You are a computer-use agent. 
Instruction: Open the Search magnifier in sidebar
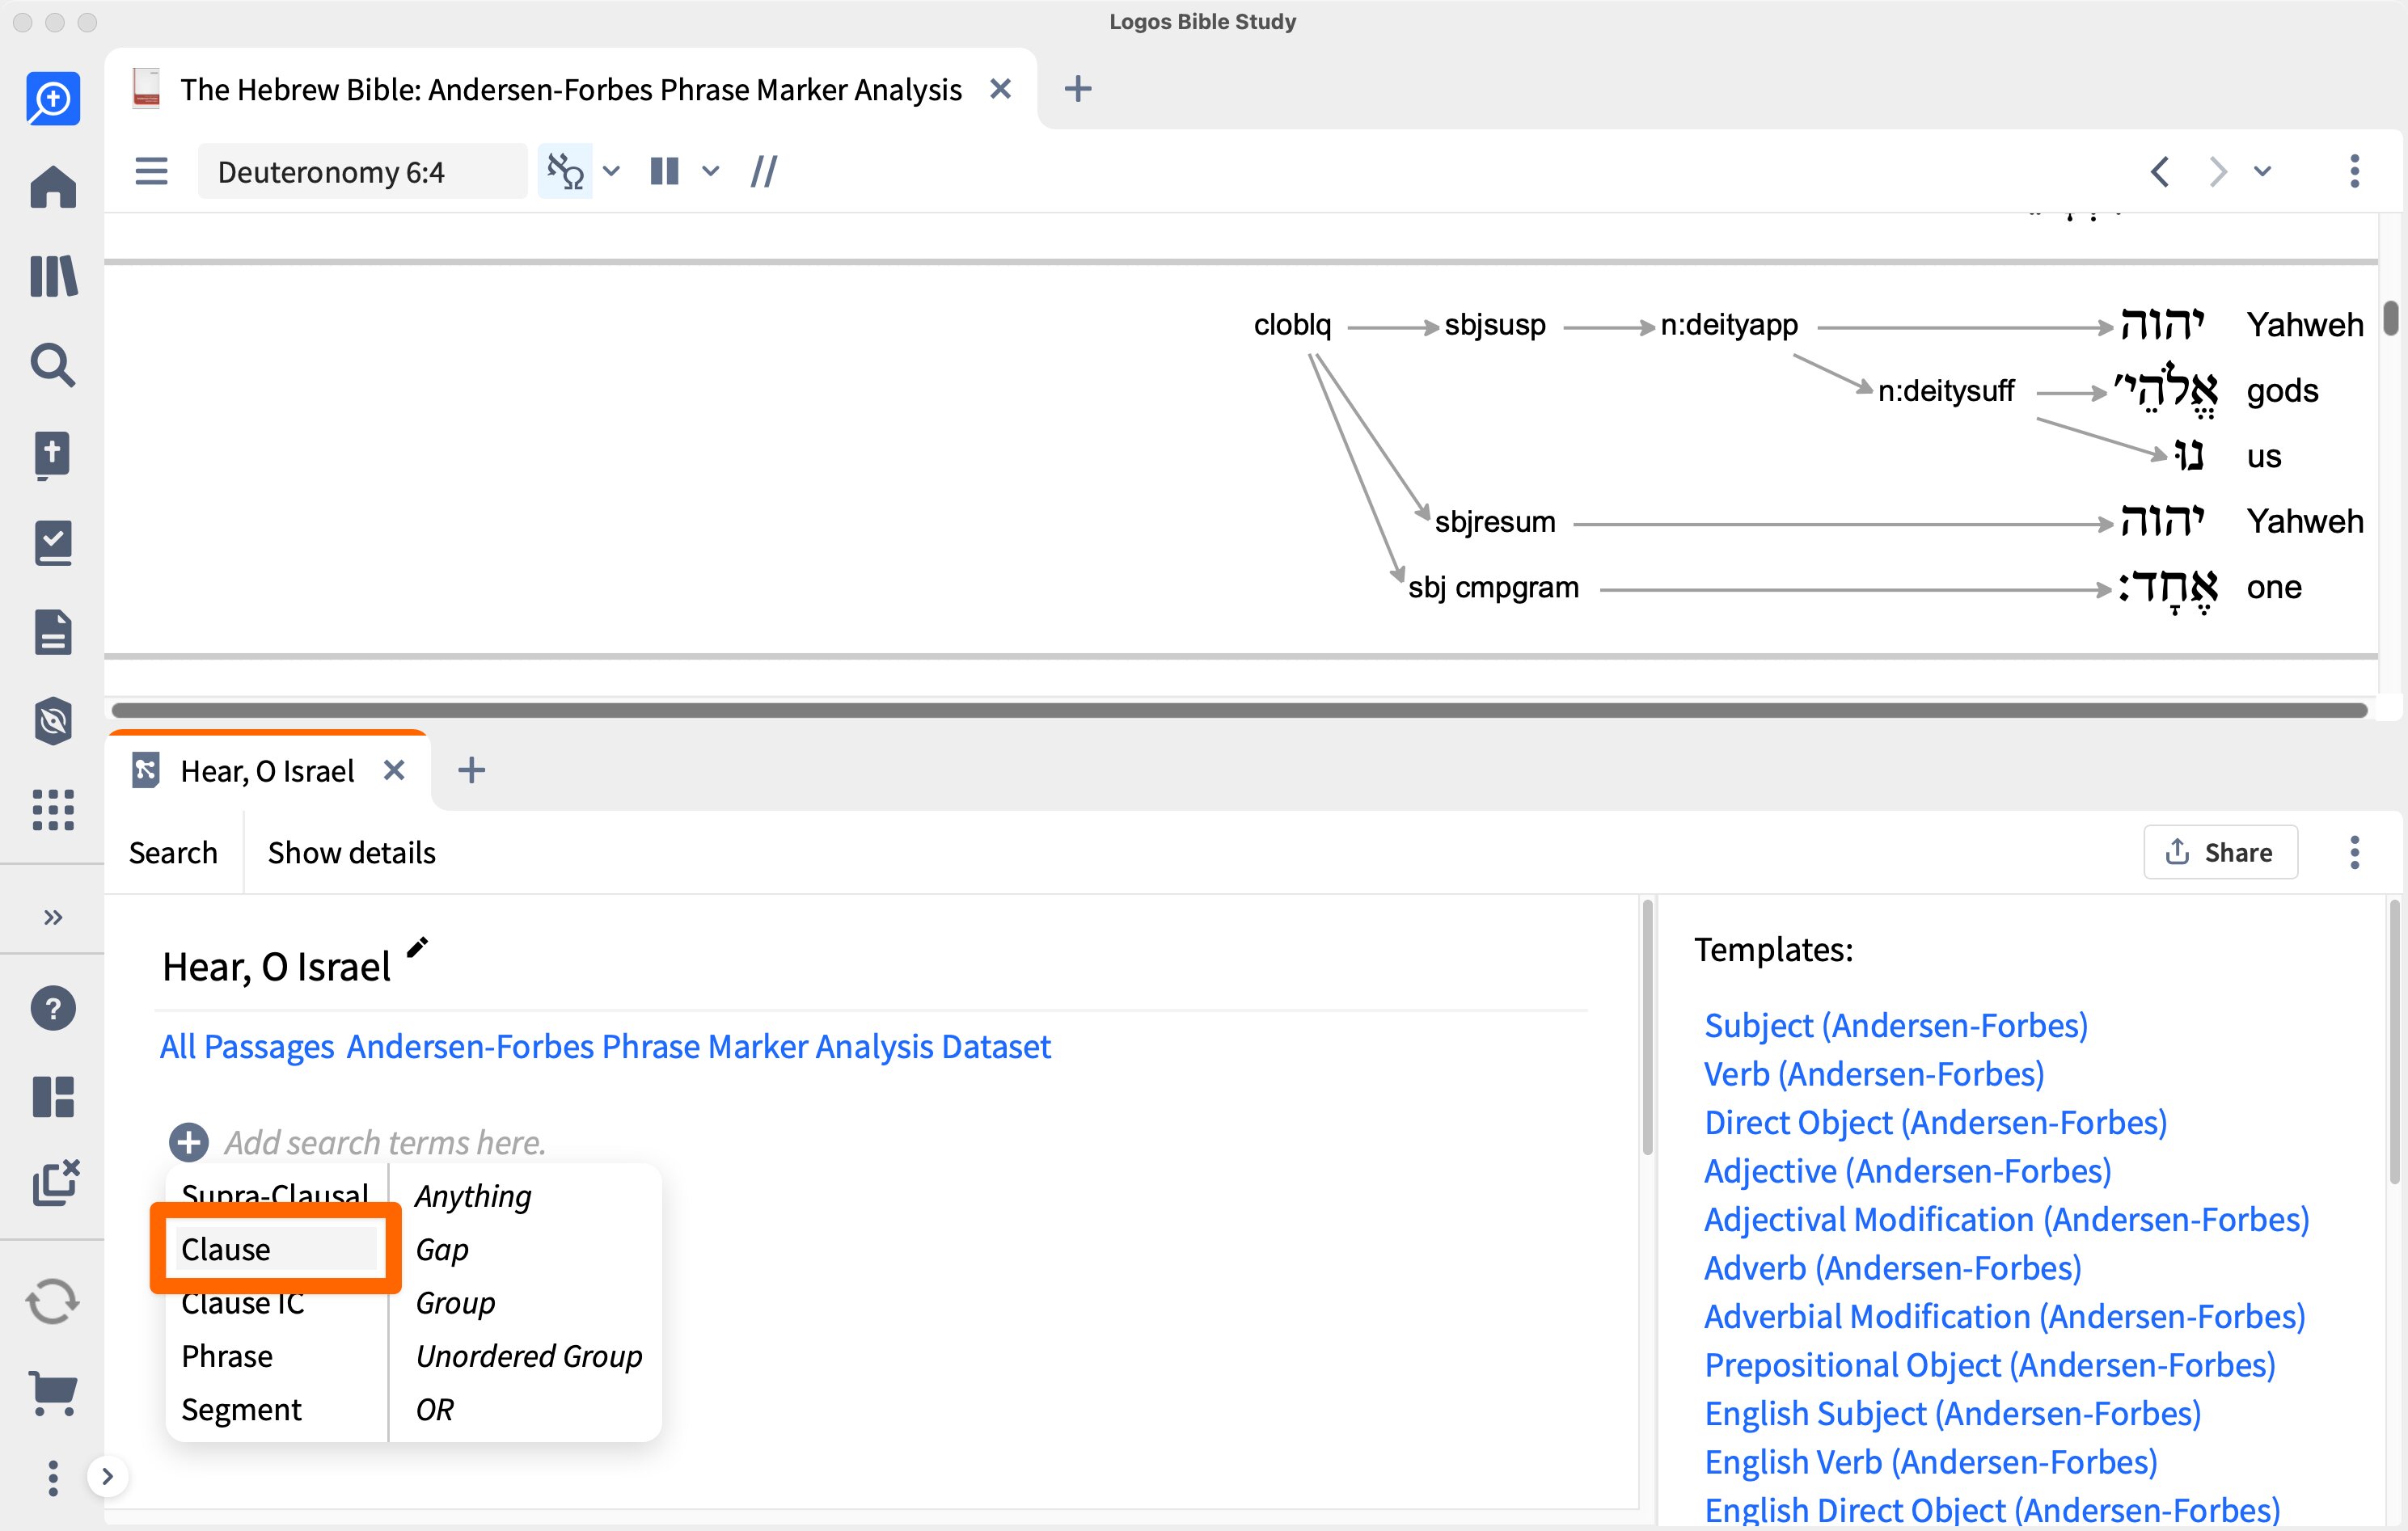point(53,365)
